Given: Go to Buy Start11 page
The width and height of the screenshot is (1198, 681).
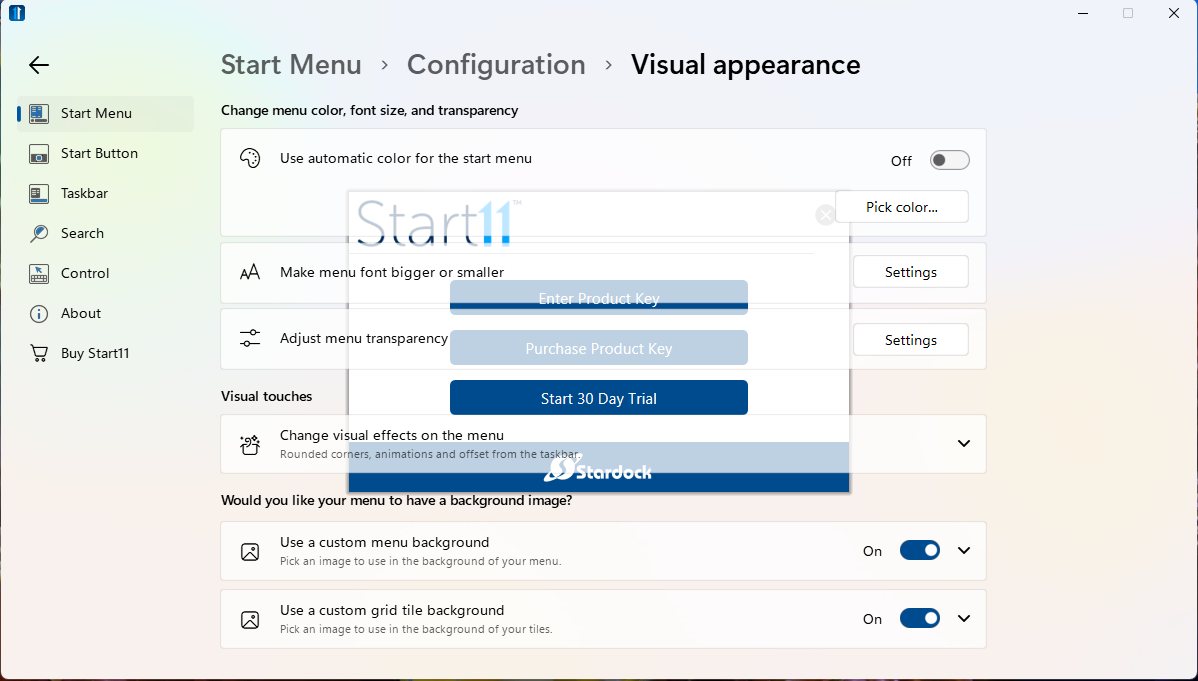Looking at the screenshot, I should coord(105,353).
